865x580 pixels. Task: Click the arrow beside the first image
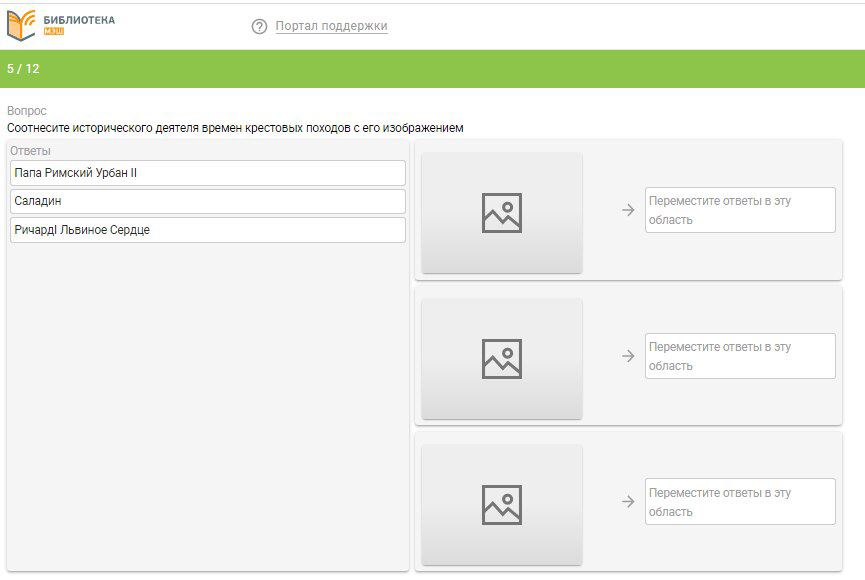[x=628, y=210]
